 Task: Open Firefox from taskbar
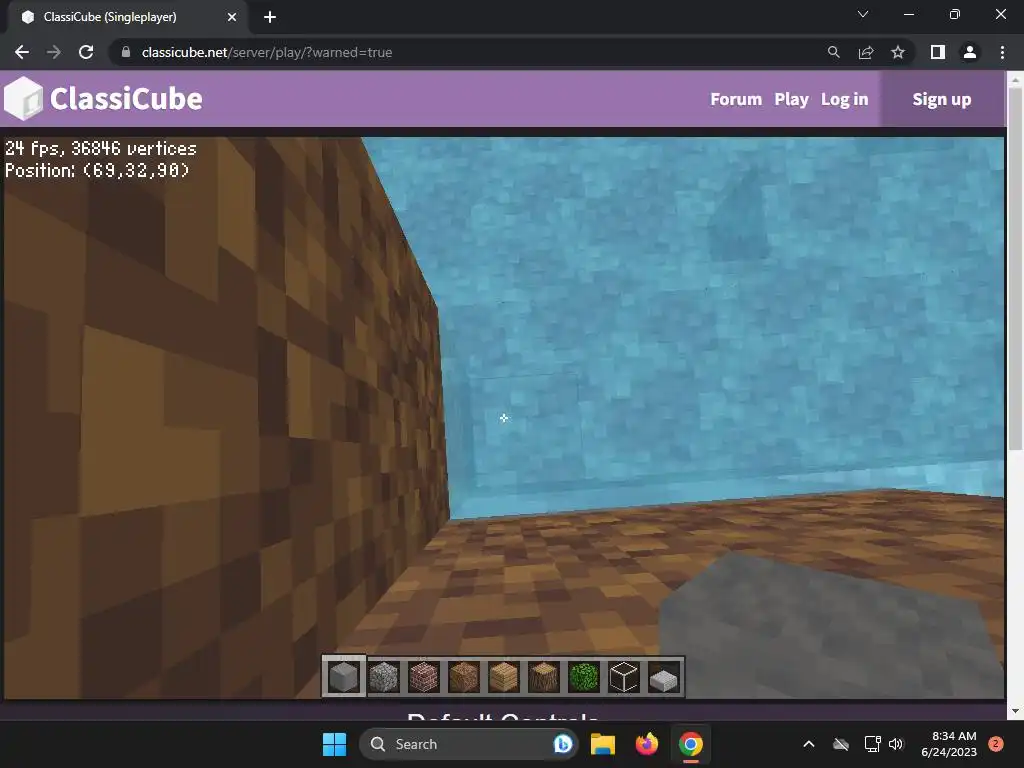[647, 744]
